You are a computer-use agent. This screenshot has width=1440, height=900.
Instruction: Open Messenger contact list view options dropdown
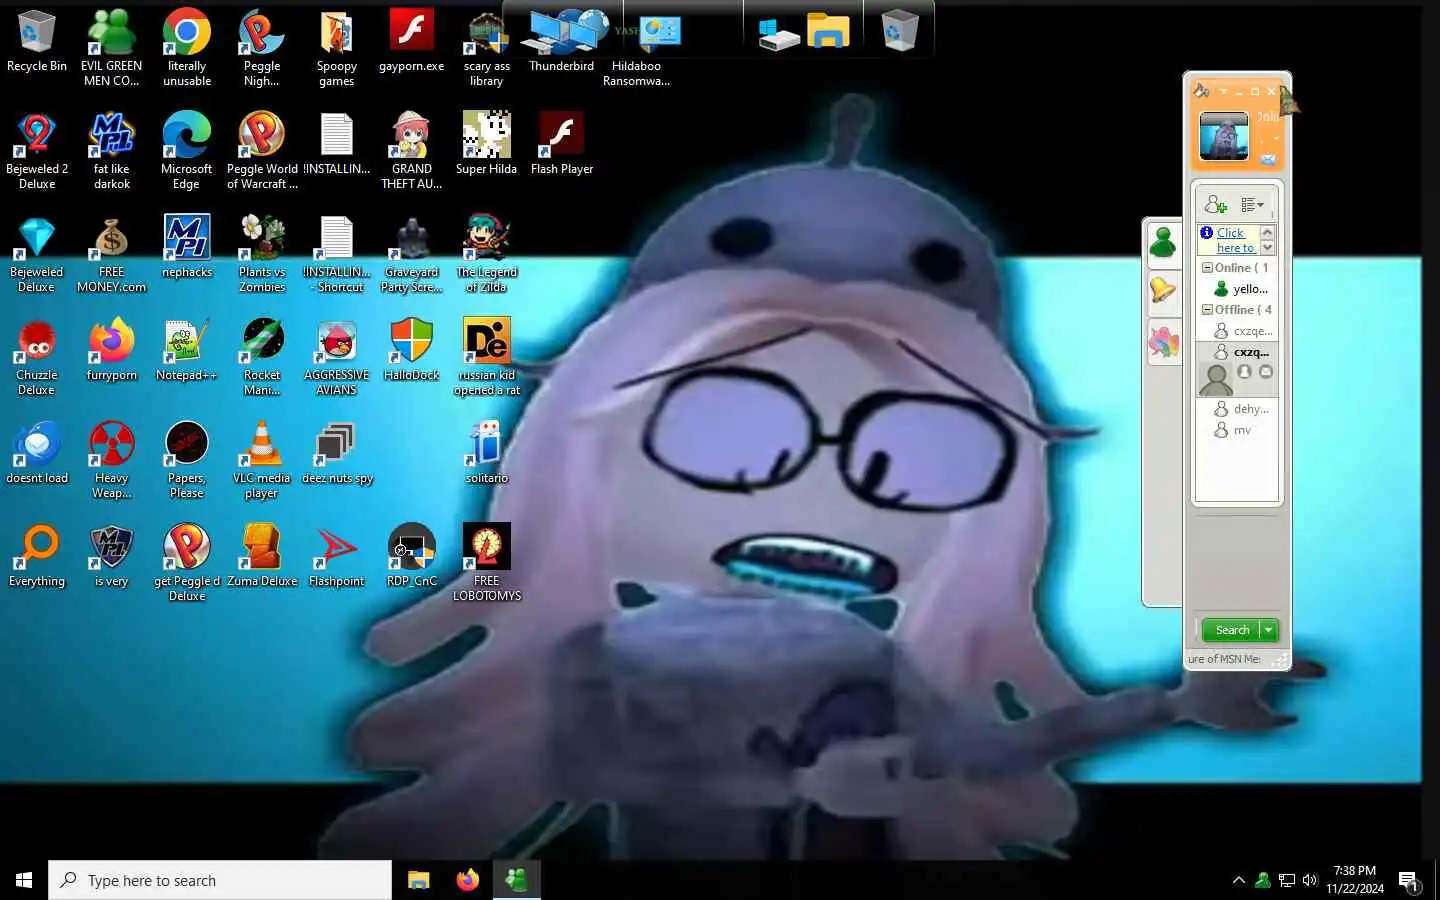1253,205
